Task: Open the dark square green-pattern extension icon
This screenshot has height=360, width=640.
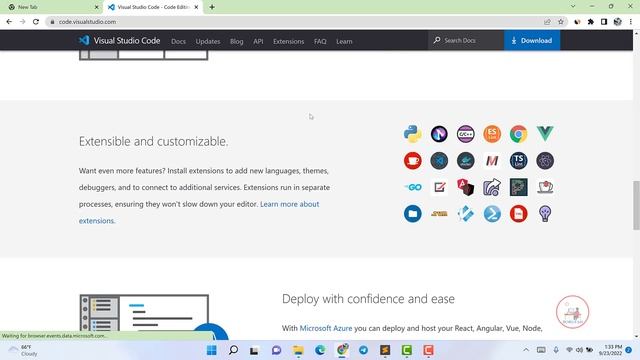Action: click(x=518, y=187)
